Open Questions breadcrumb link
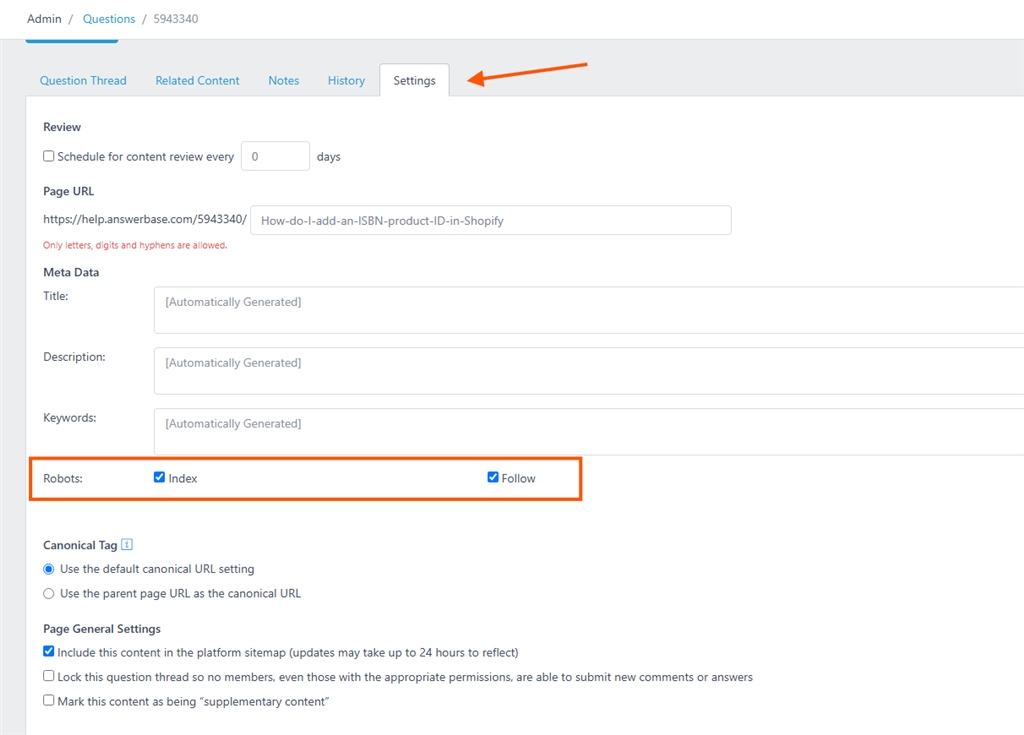 (x=109, y=19)
